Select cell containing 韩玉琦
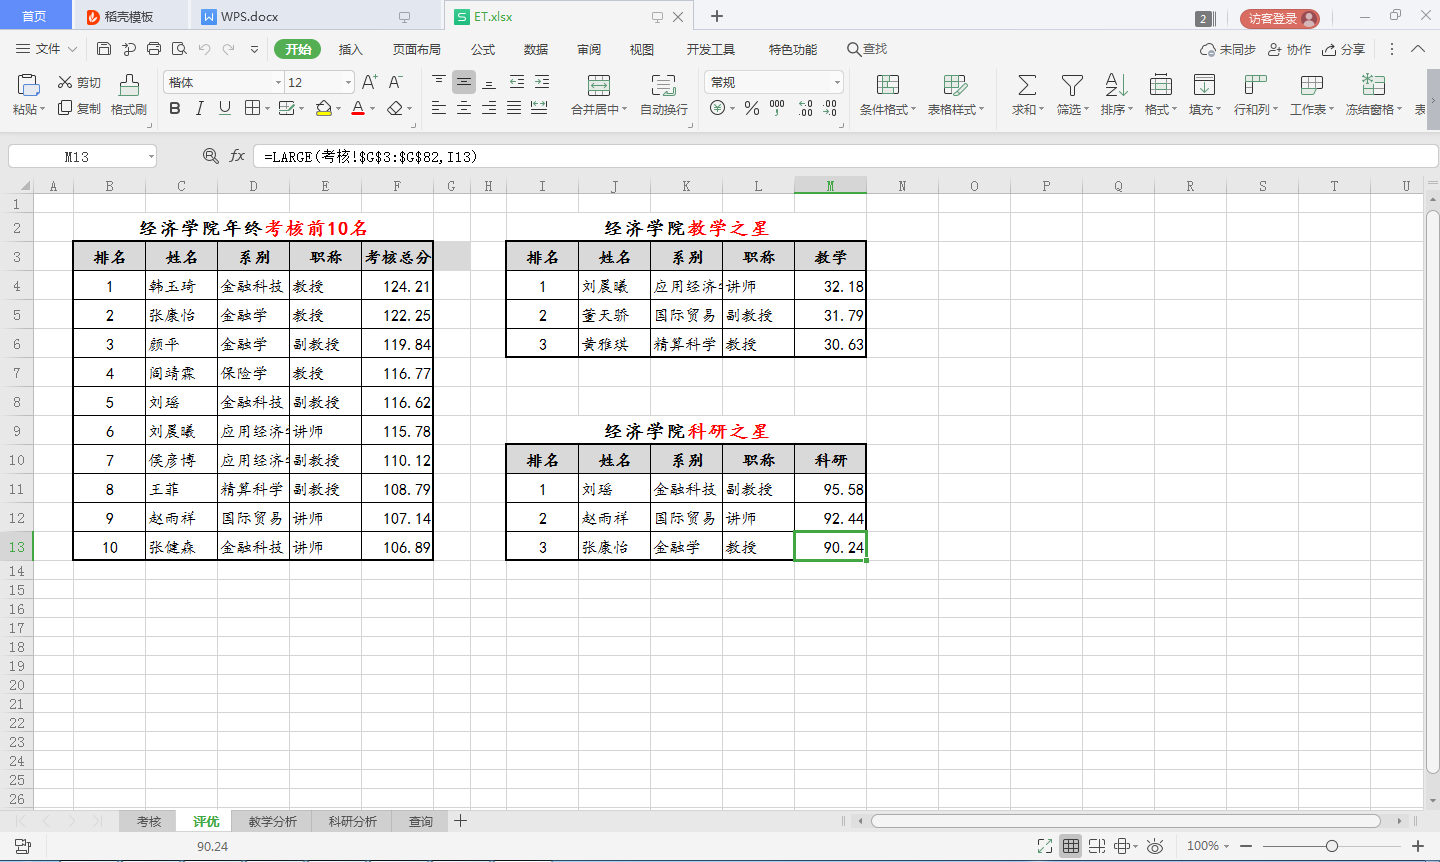This screenshot has height=862, width=1440. 181,286
